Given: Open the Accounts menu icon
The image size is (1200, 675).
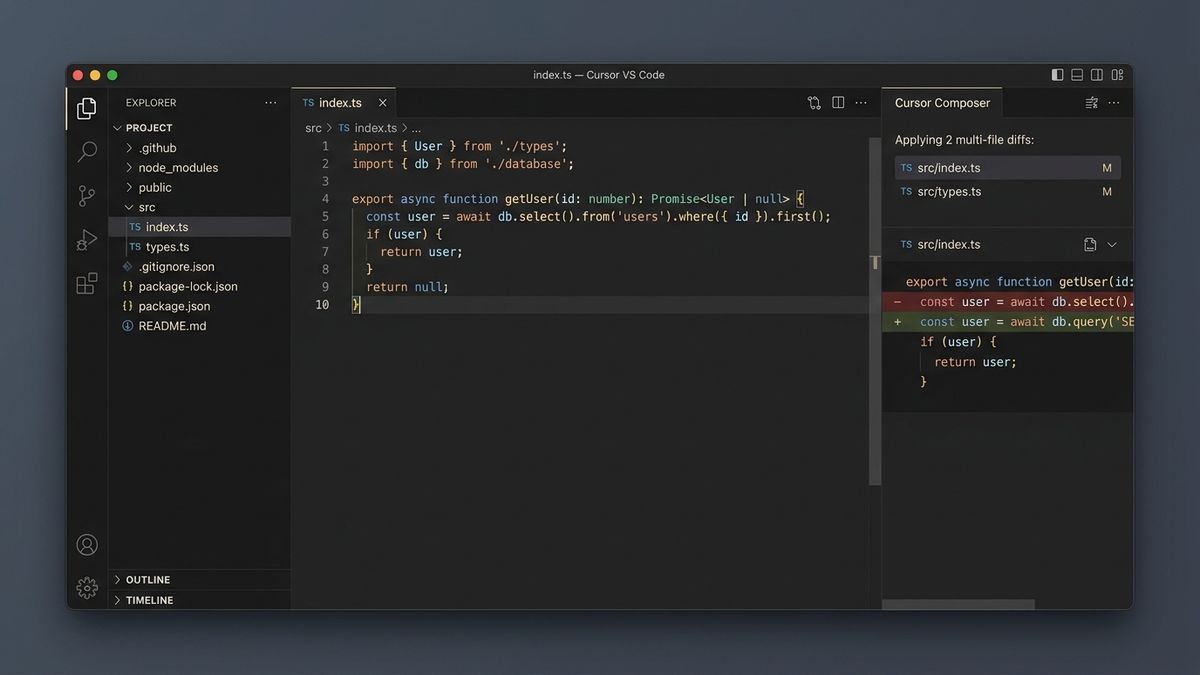Looking at the screenshot, I should point(87,545).
